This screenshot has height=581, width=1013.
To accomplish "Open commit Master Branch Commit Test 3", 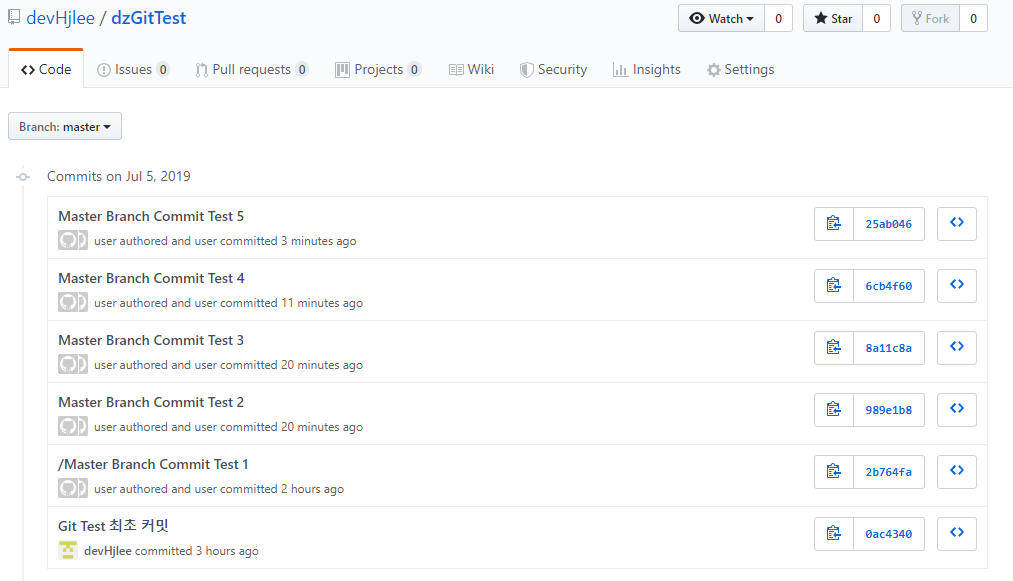I will (x=151, y=340).
